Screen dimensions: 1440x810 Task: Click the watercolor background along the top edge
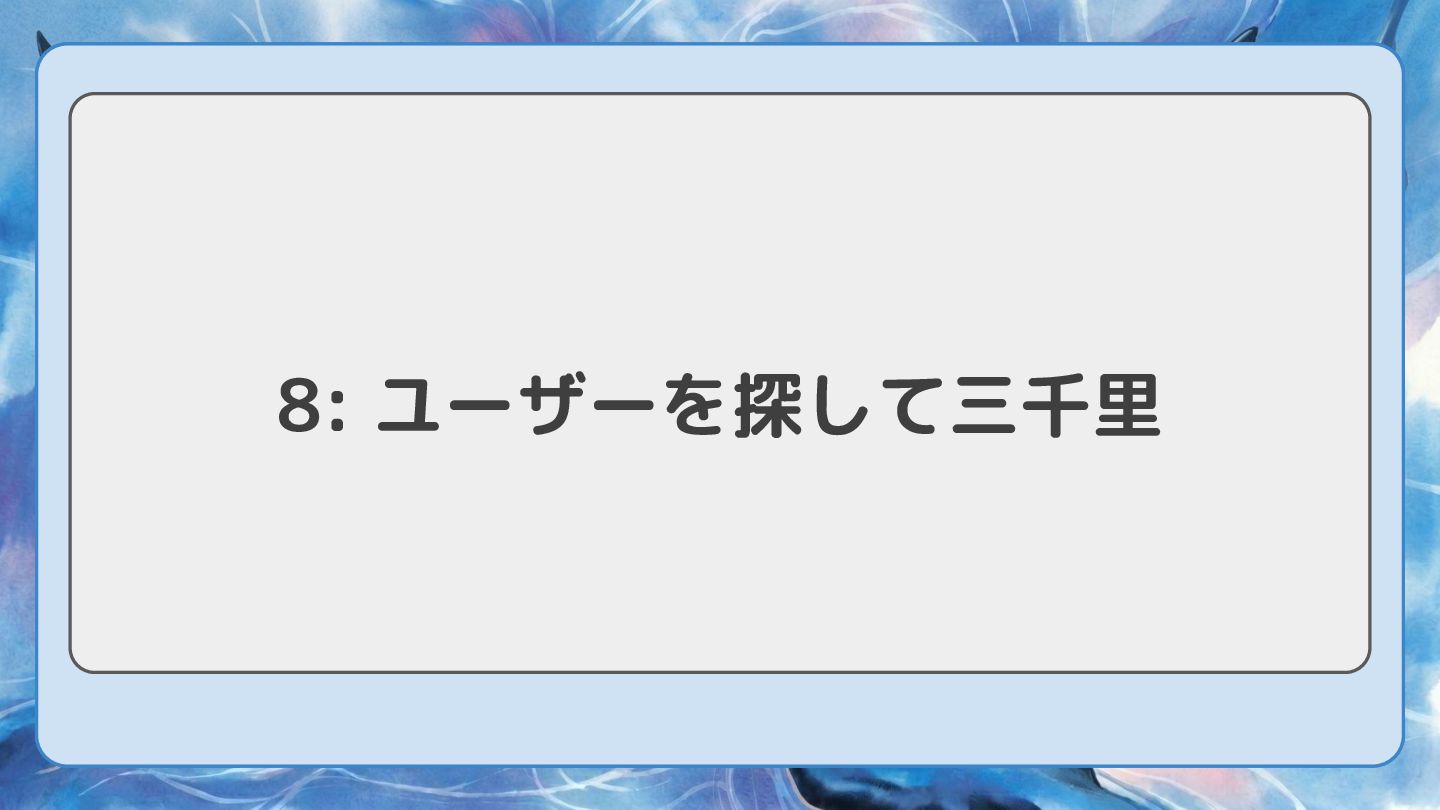(719, 20)
